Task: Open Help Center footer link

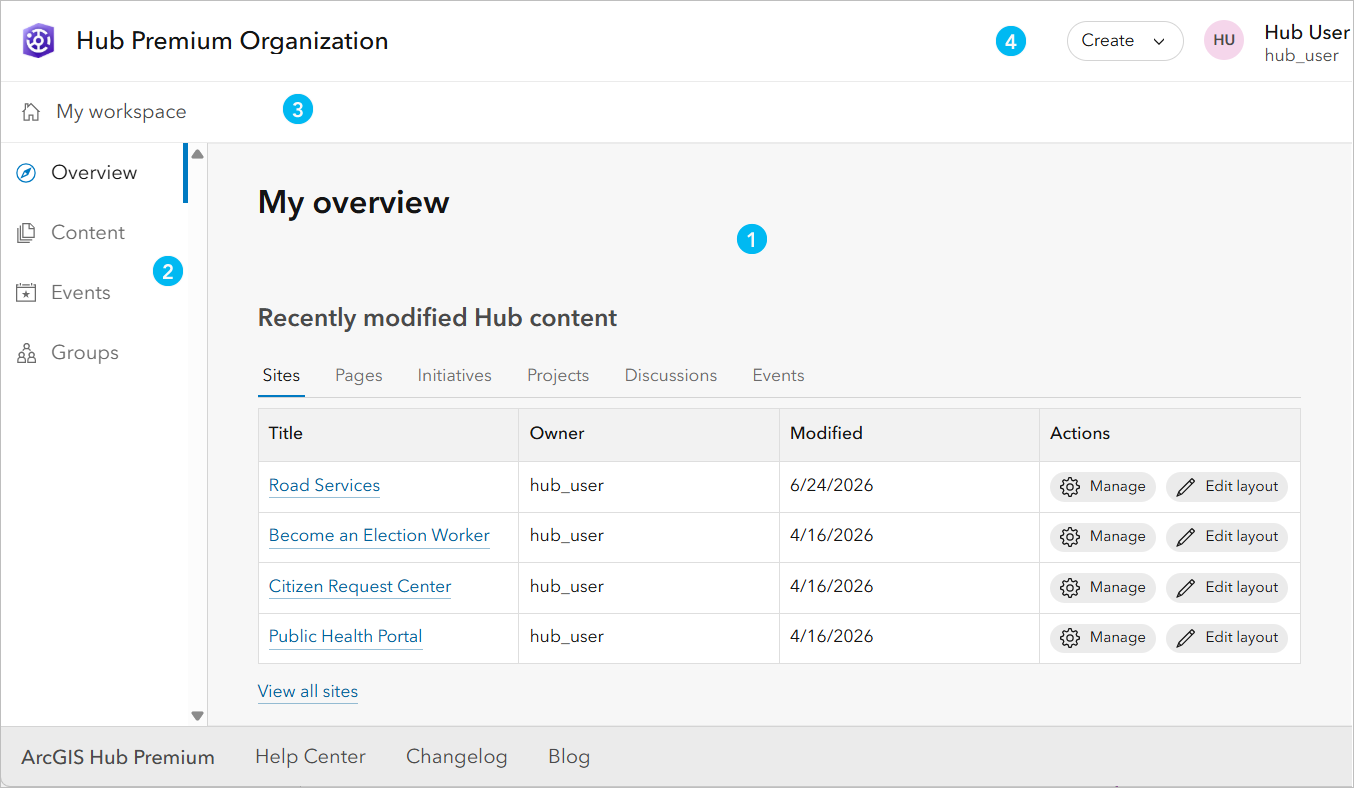Action: 310,757
